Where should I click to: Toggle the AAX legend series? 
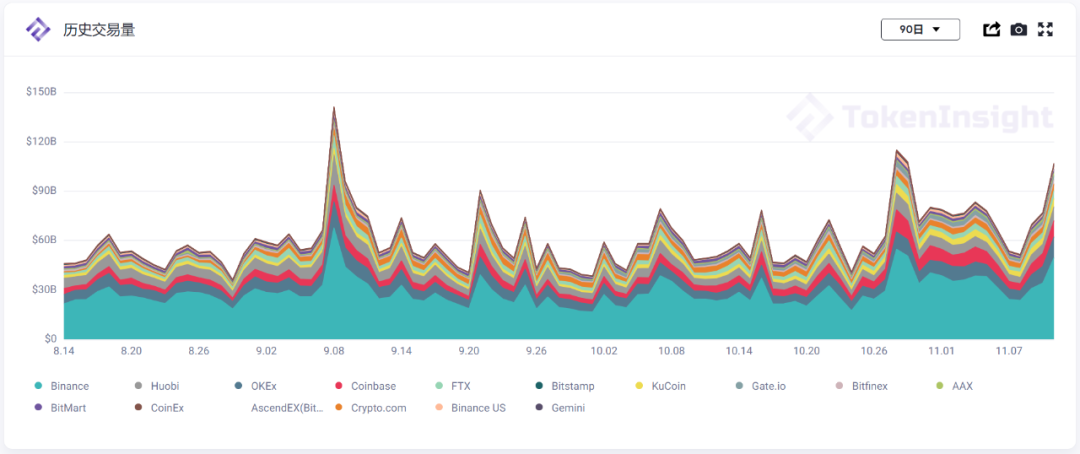pos(954,386)
